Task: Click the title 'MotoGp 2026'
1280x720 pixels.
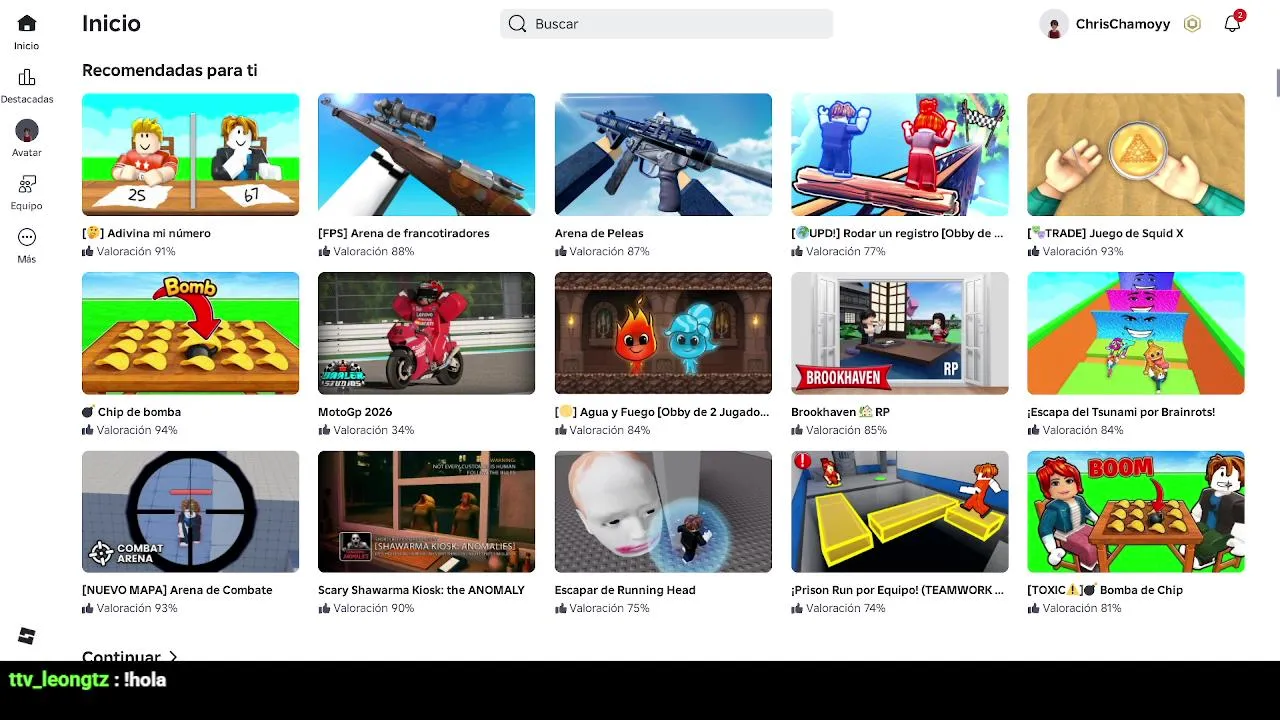Action: coord(355,412)
